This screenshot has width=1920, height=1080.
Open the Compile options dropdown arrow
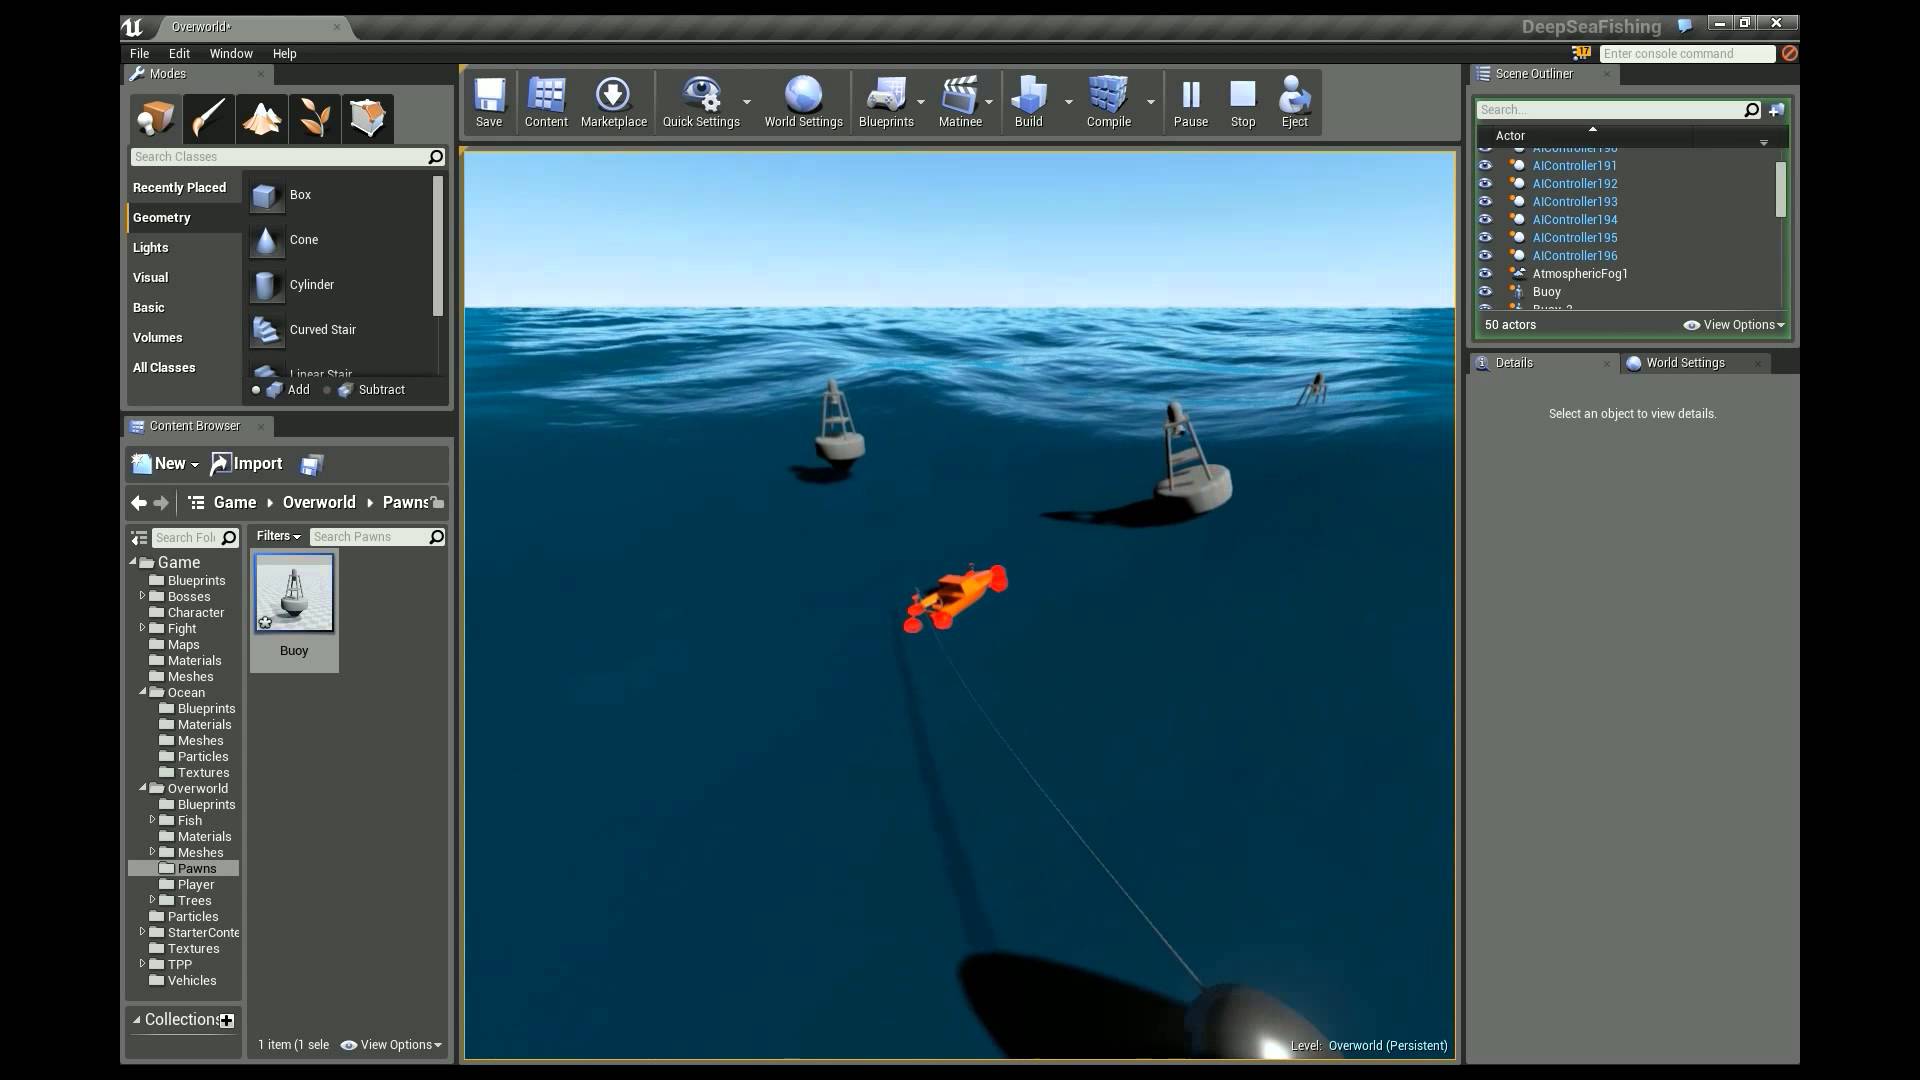click(1150, 102)
